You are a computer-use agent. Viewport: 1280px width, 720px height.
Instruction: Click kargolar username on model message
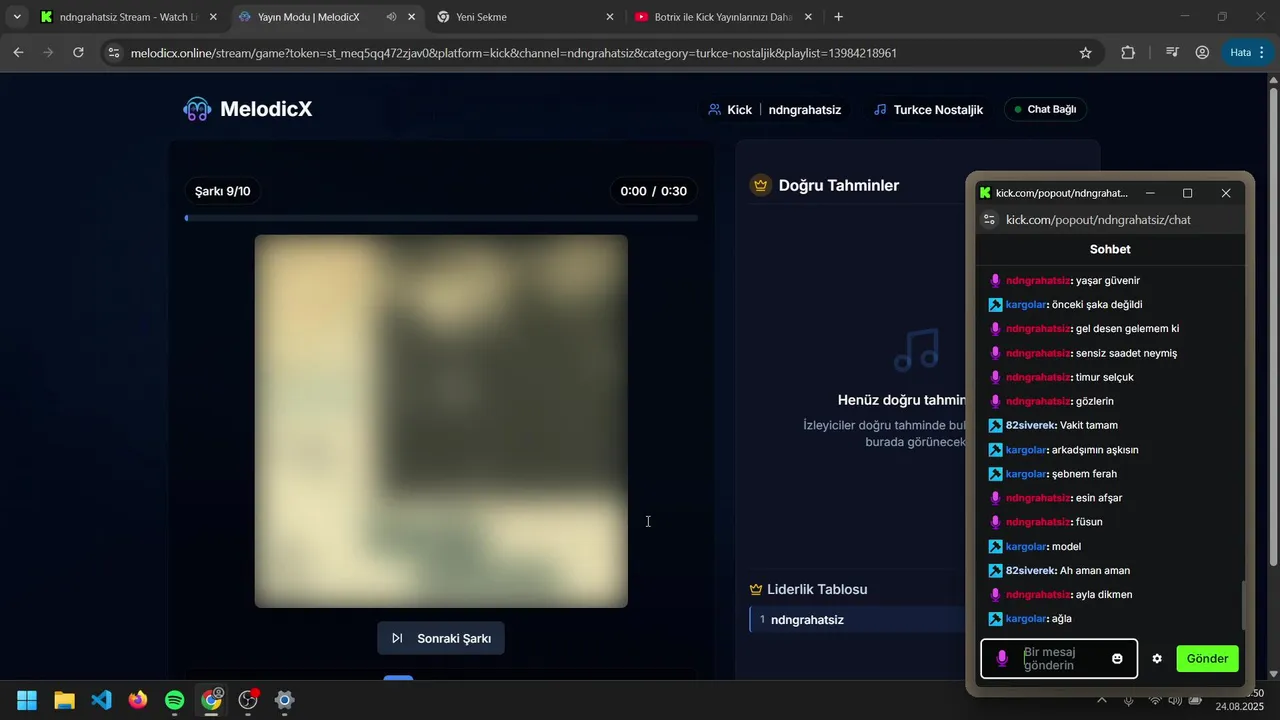point(1025,547)
